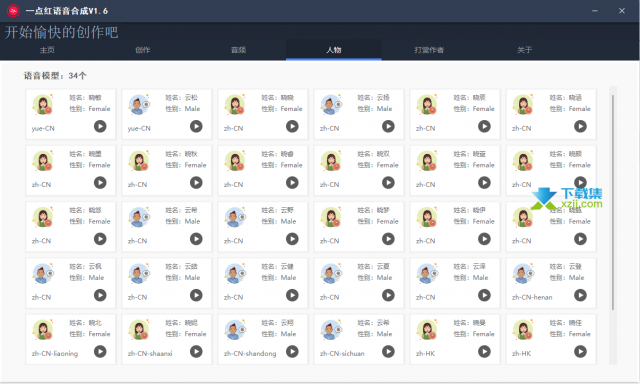Play the zh-CN-sichuan voice sample
The image size is (640, 384).
(x=388, y=351)
